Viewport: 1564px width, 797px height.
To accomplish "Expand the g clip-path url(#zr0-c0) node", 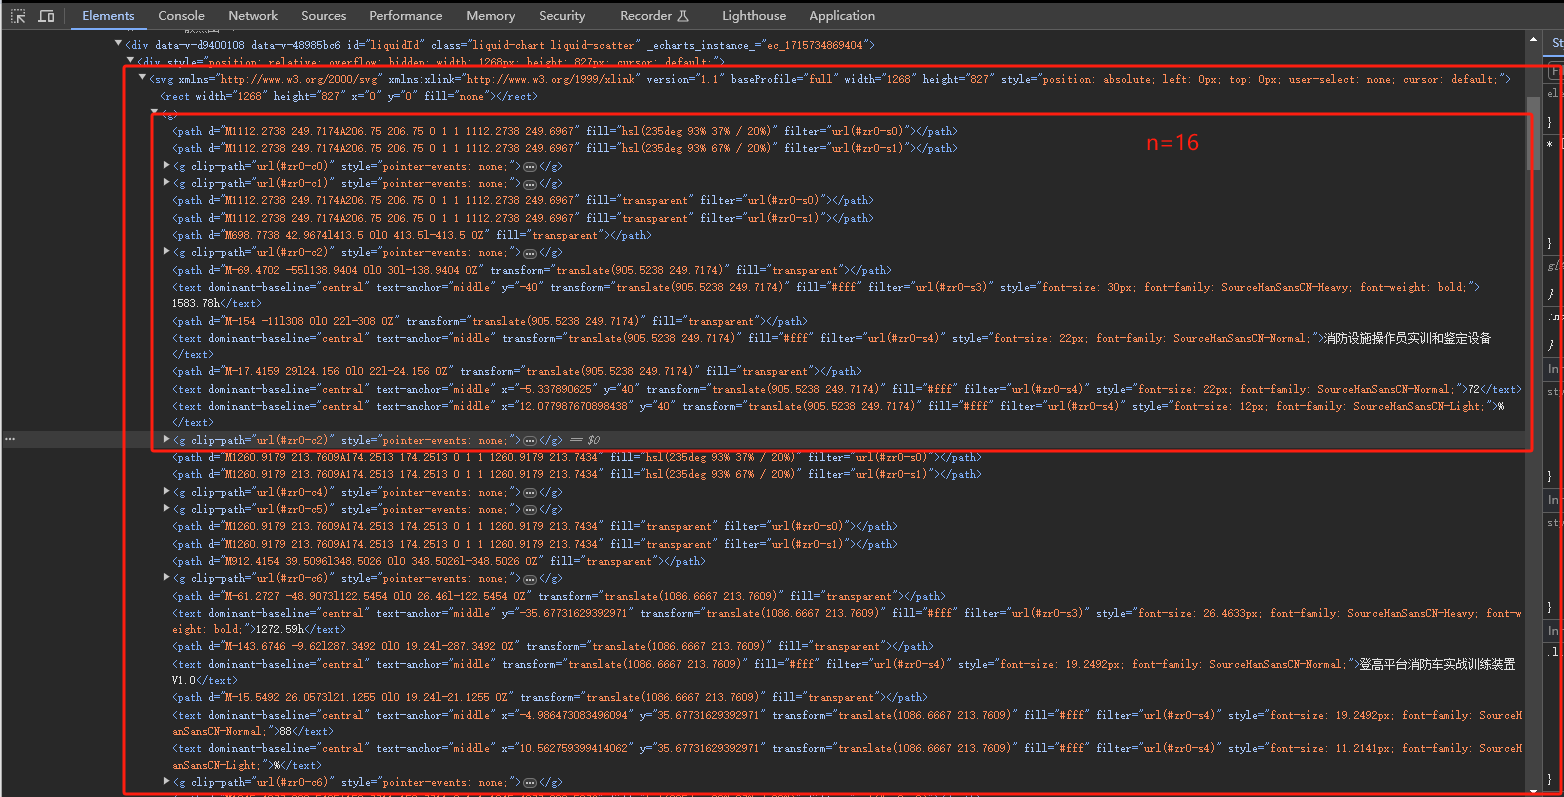I will coord(166,166).
